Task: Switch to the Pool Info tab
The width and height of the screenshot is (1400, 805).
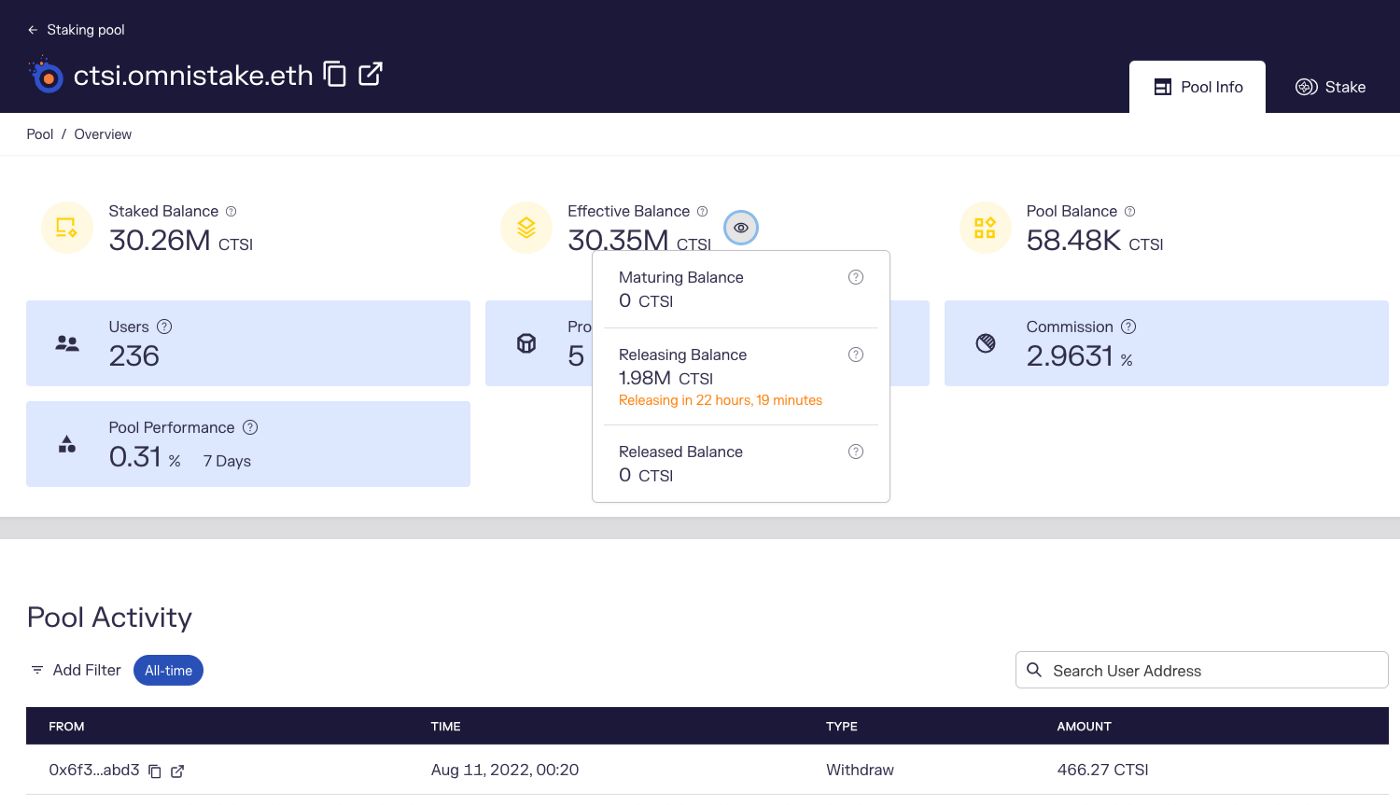Action: pos(1197,87)
